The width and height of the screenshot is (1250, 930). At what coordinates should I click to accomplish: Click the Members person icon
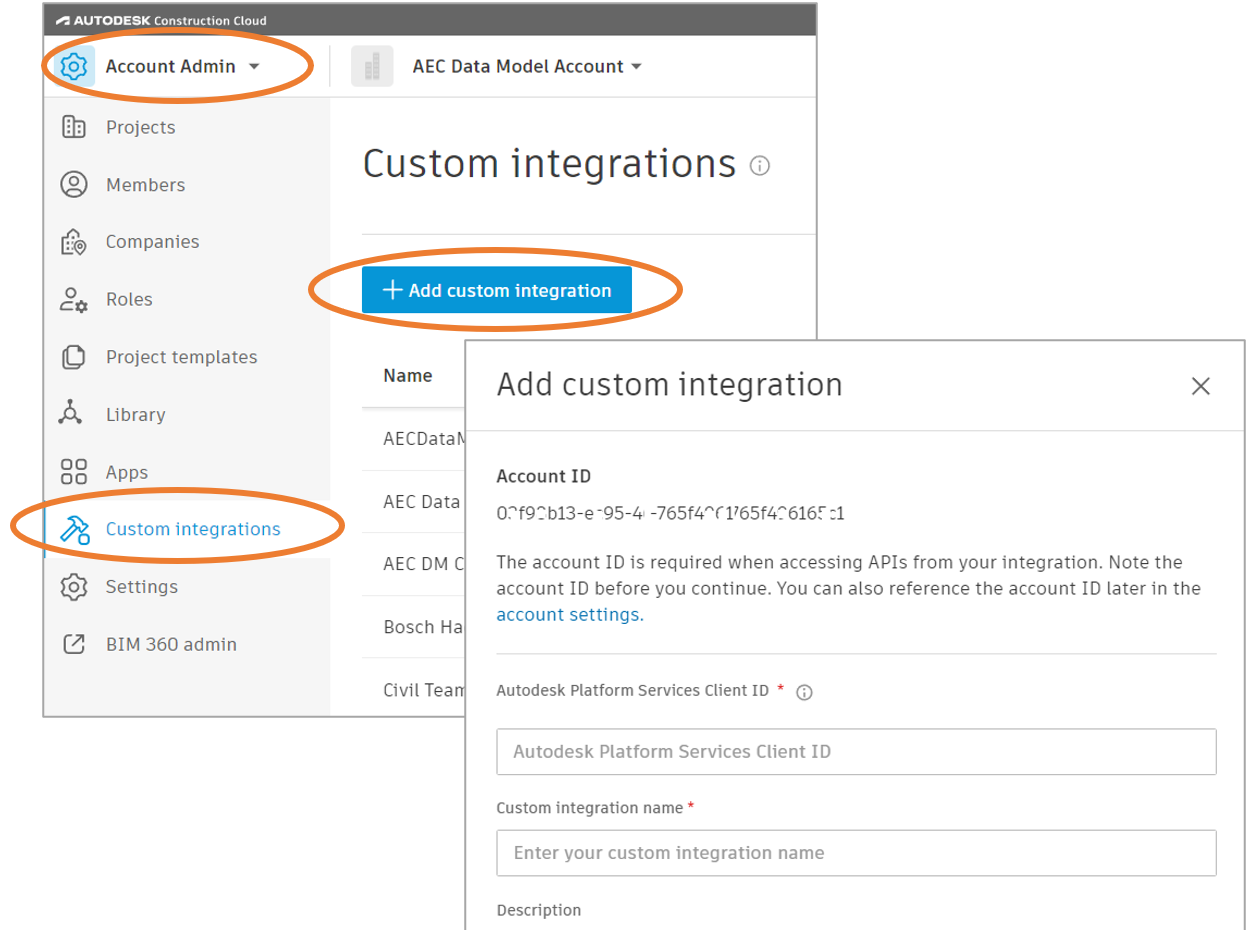(74, 185)
